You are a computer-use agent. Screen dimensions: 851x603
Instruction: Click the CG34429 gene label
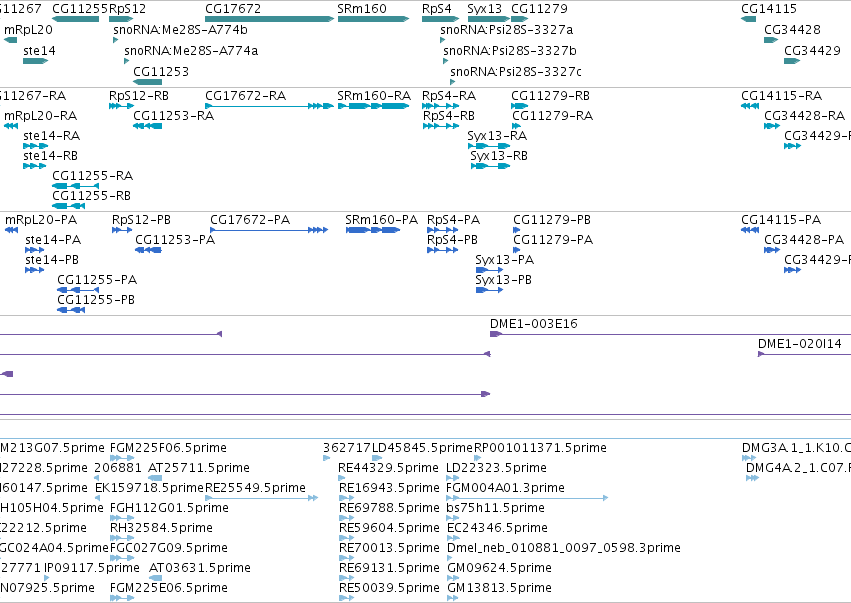[812, 50]
